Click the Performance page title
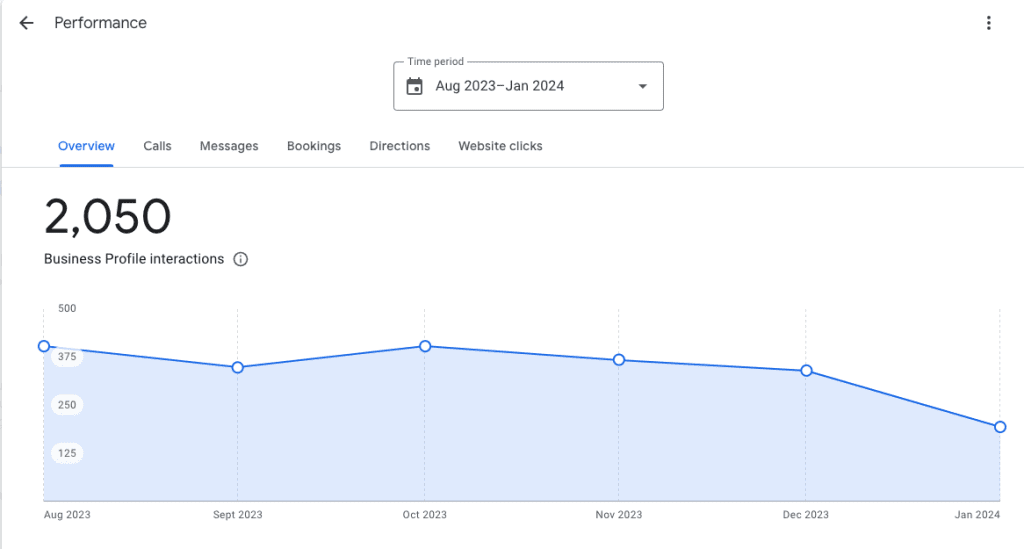The height and width of the screenshot is (549, 1024). (x=101, y=24)
